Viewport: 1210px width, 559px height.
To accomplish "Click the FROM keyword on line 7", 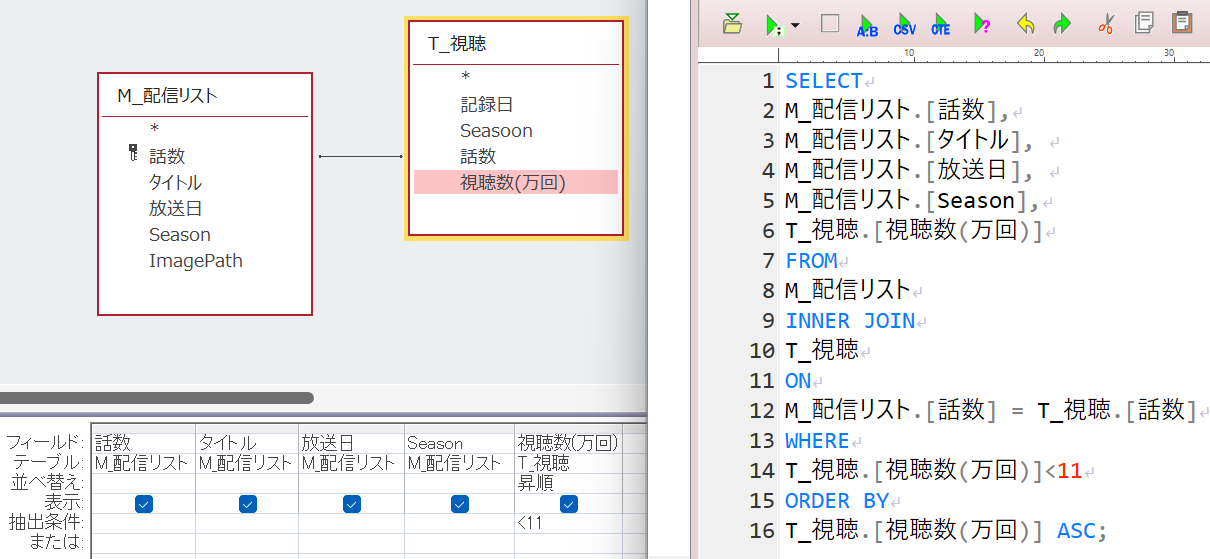I will [x=811, y=261].
